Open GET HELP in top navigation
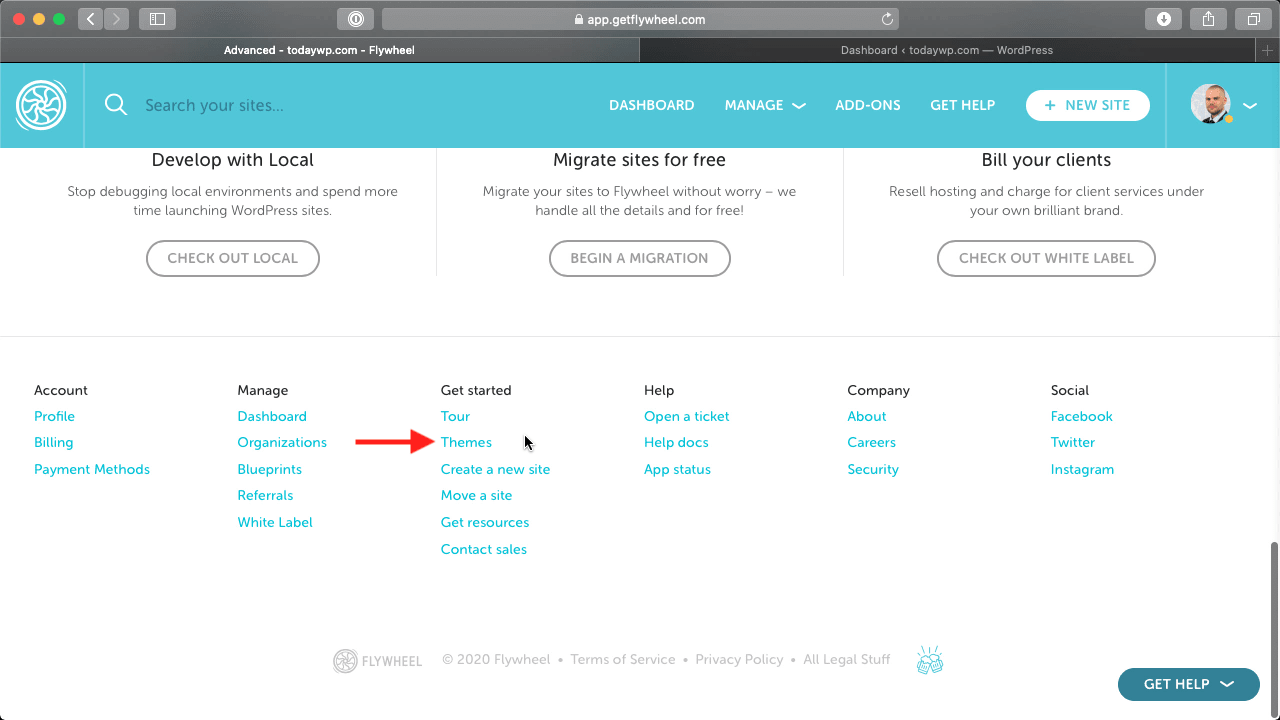Screen dimensions: 1280x720 962,105
